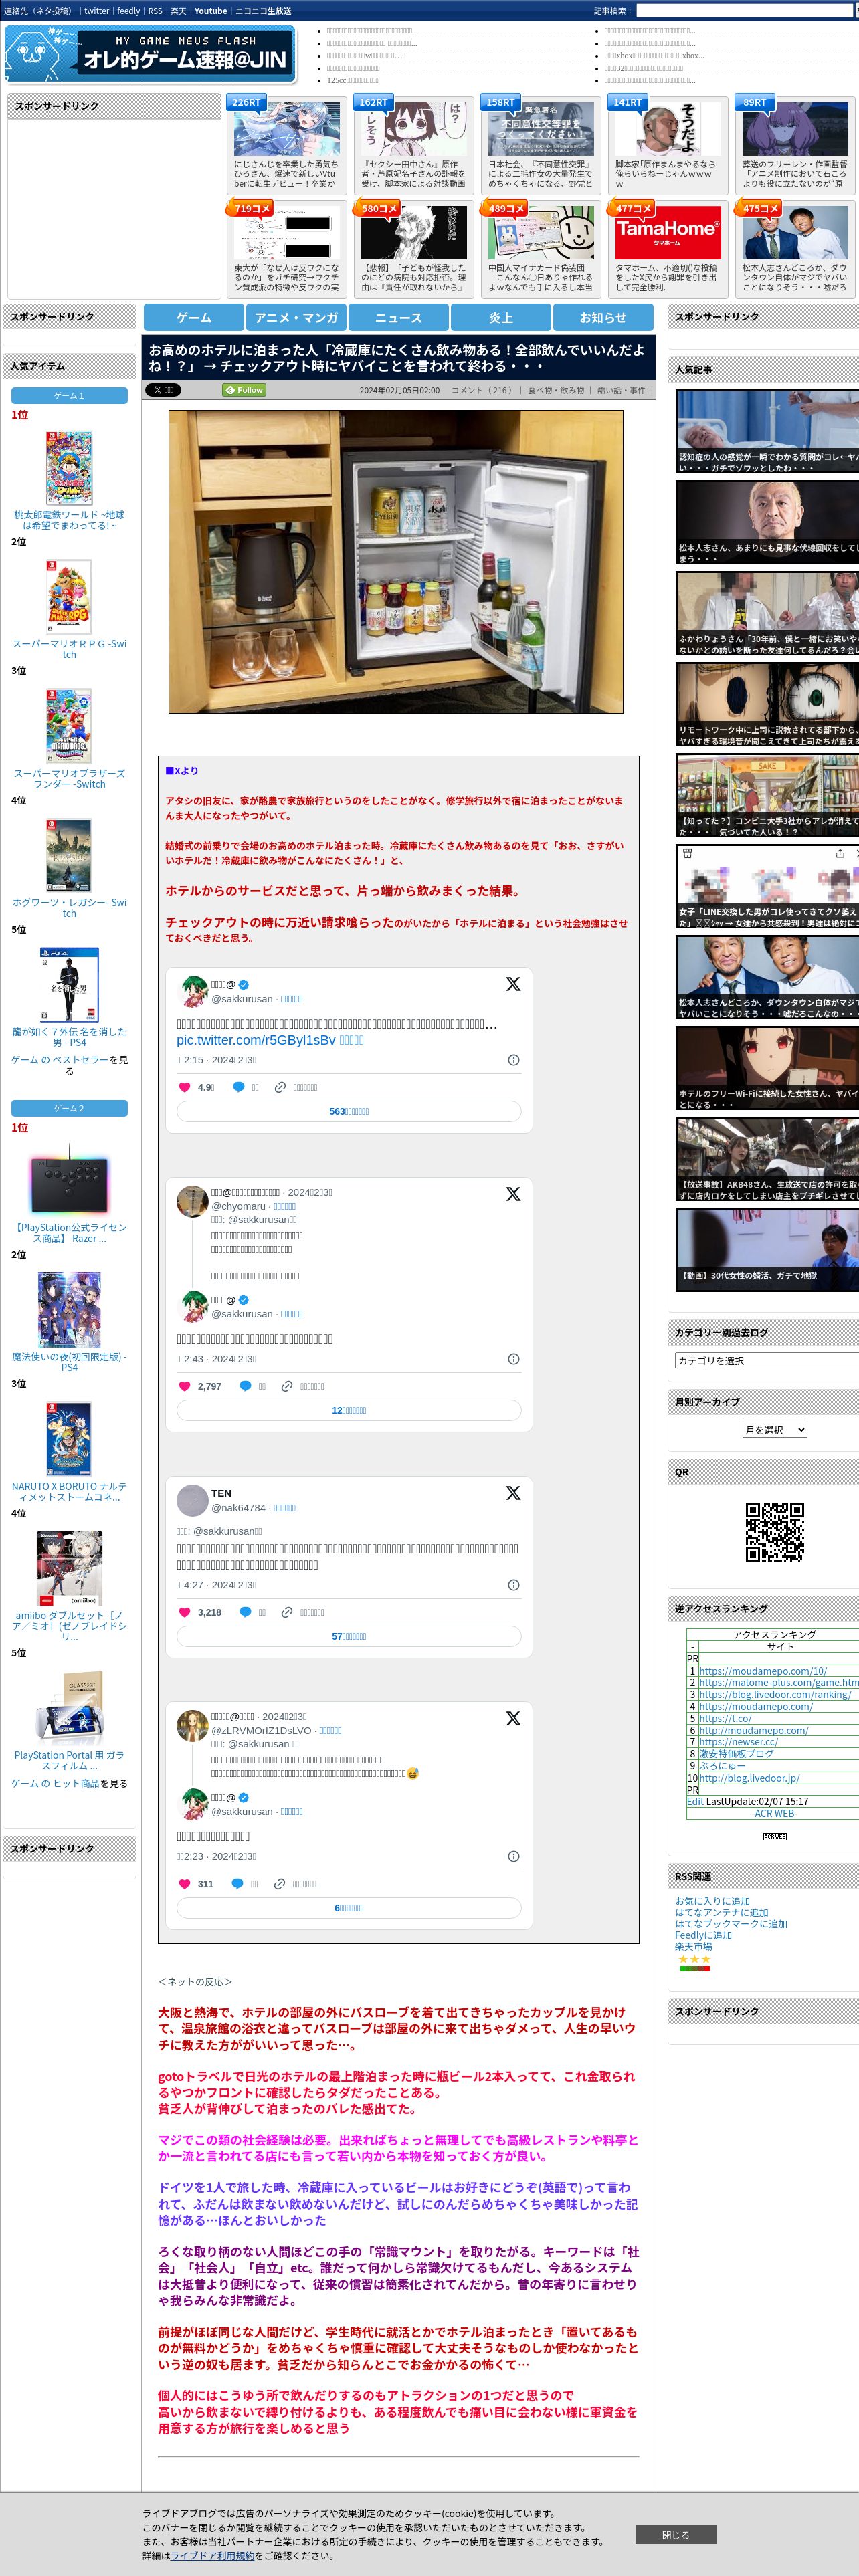Expand the カテゴリを選択 category dropdown
The image size is (859, 2576).
pyautogui.click(x=766, y=1360)
